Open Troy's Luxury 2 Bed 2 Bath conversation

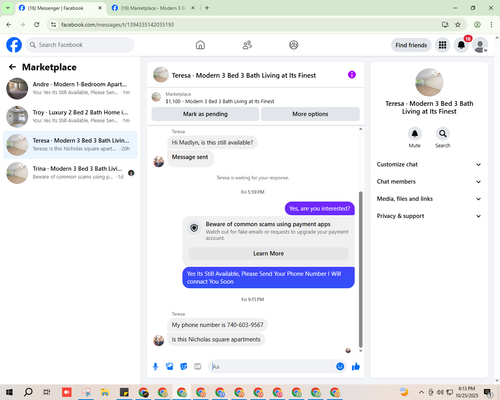[70, 117]
